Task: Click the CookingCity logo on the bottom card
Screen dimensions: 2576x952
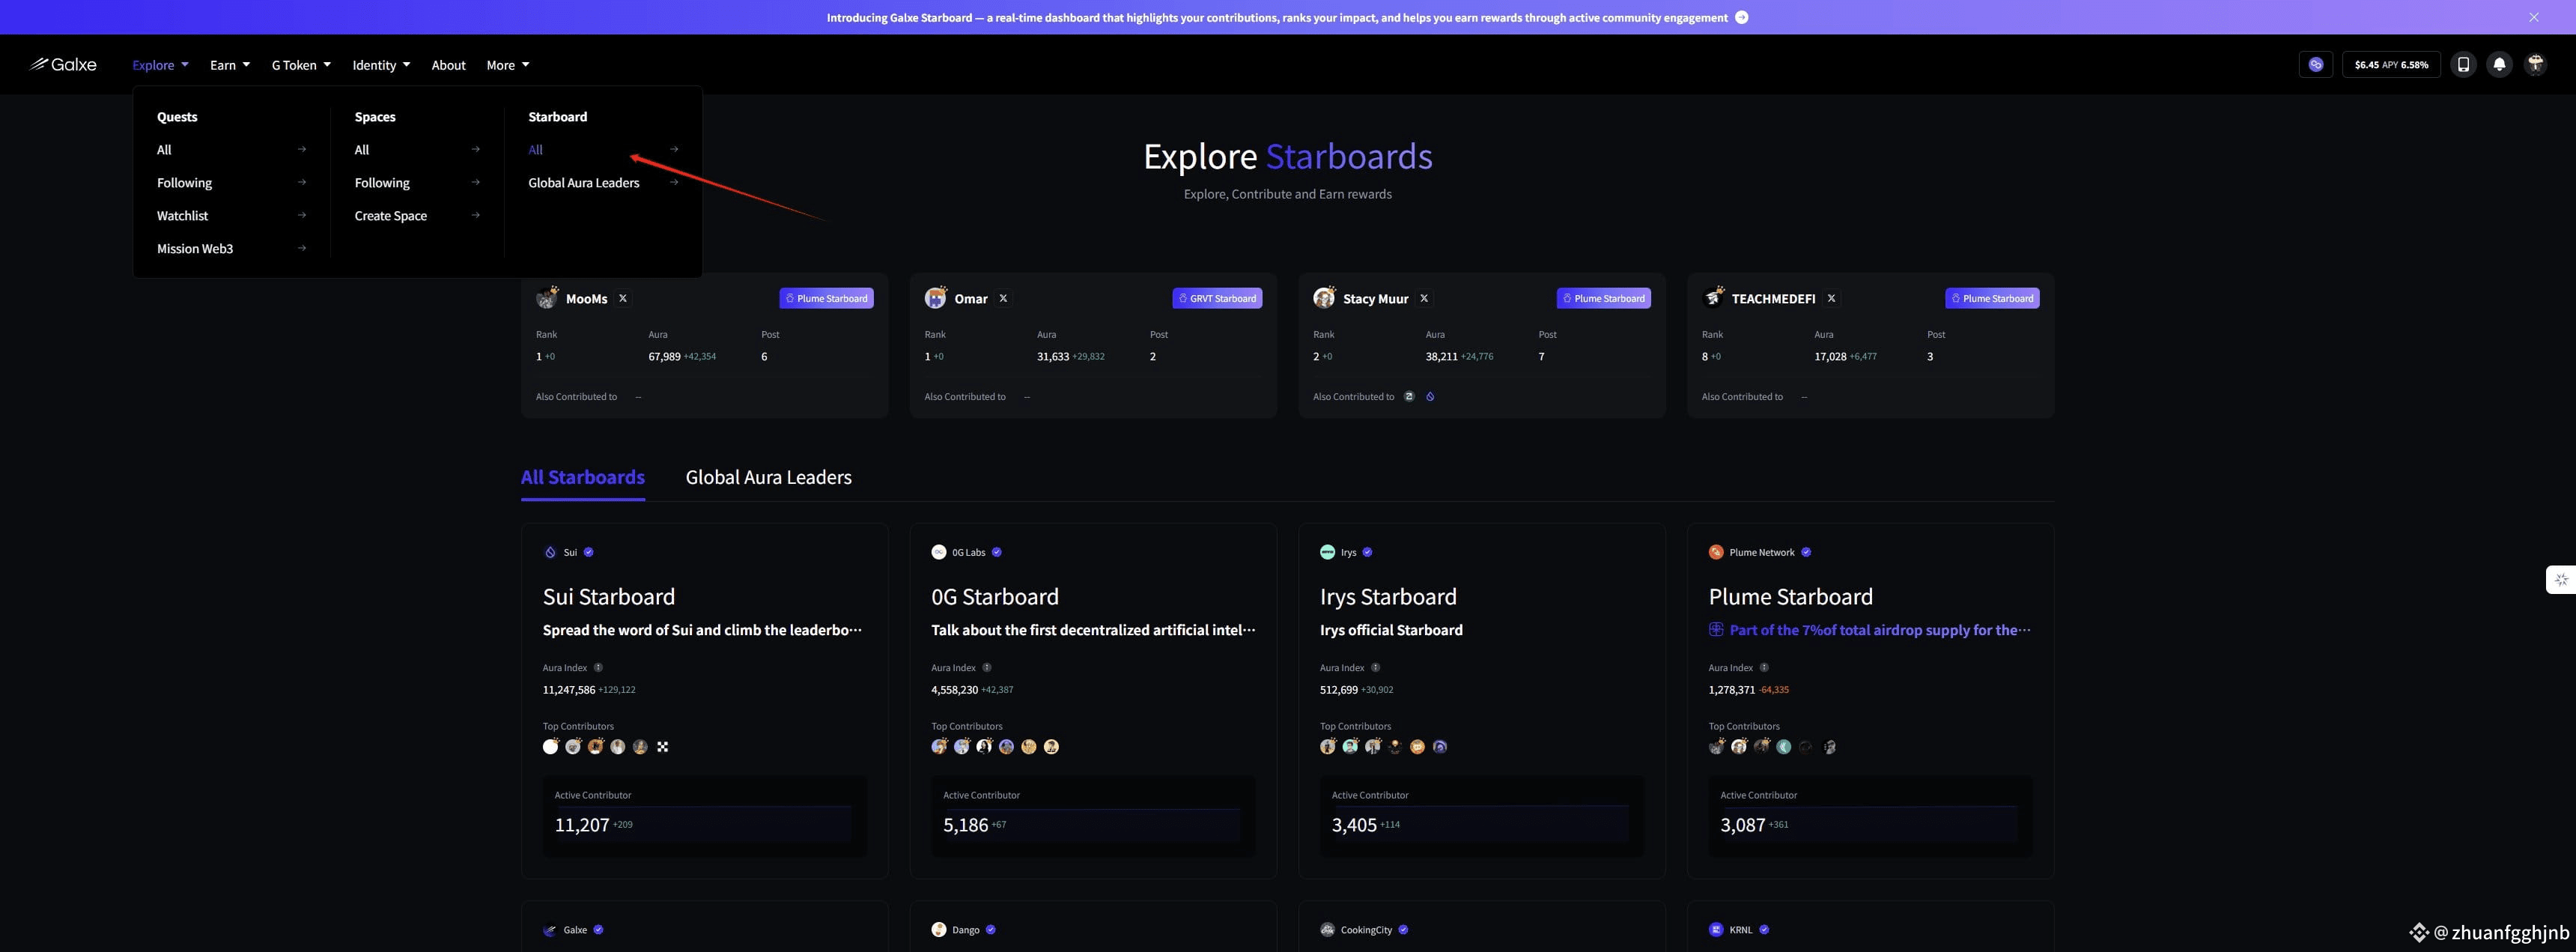Action: click(x=1327, y=930)
